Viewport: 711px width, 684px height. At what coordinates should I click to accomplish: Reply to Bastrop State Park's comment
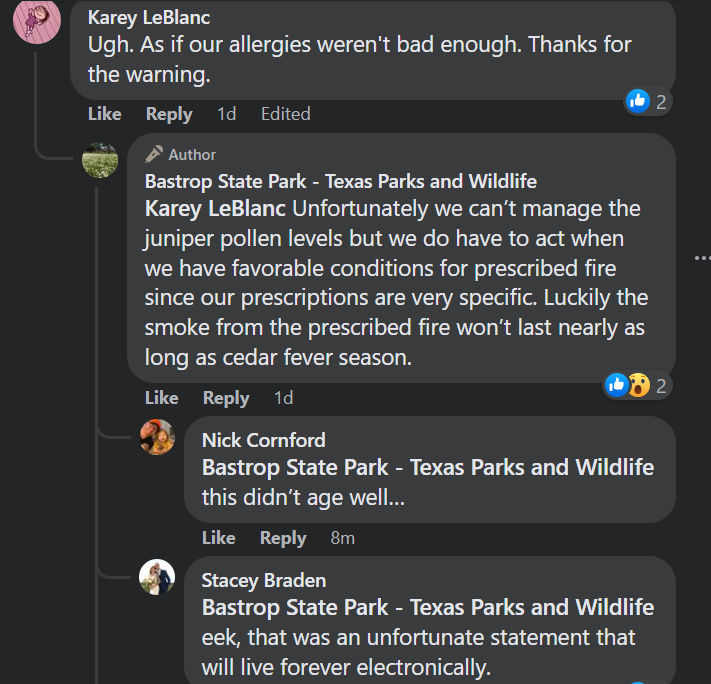[226, 398]
